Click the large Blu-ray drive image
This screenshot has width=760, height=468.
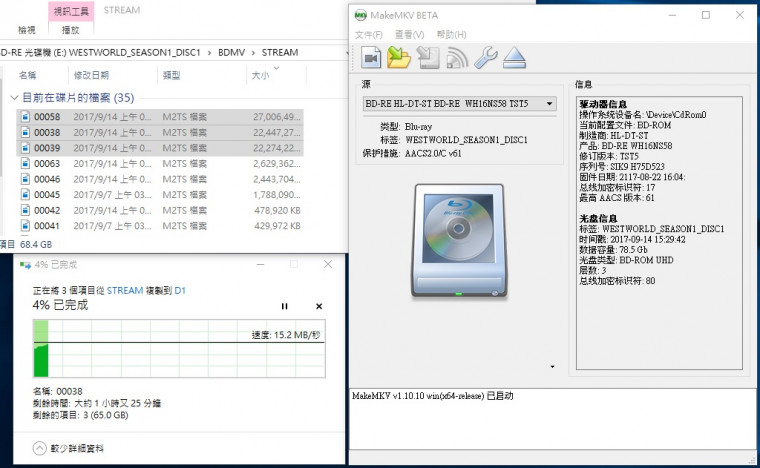click(x=459, y=241)
